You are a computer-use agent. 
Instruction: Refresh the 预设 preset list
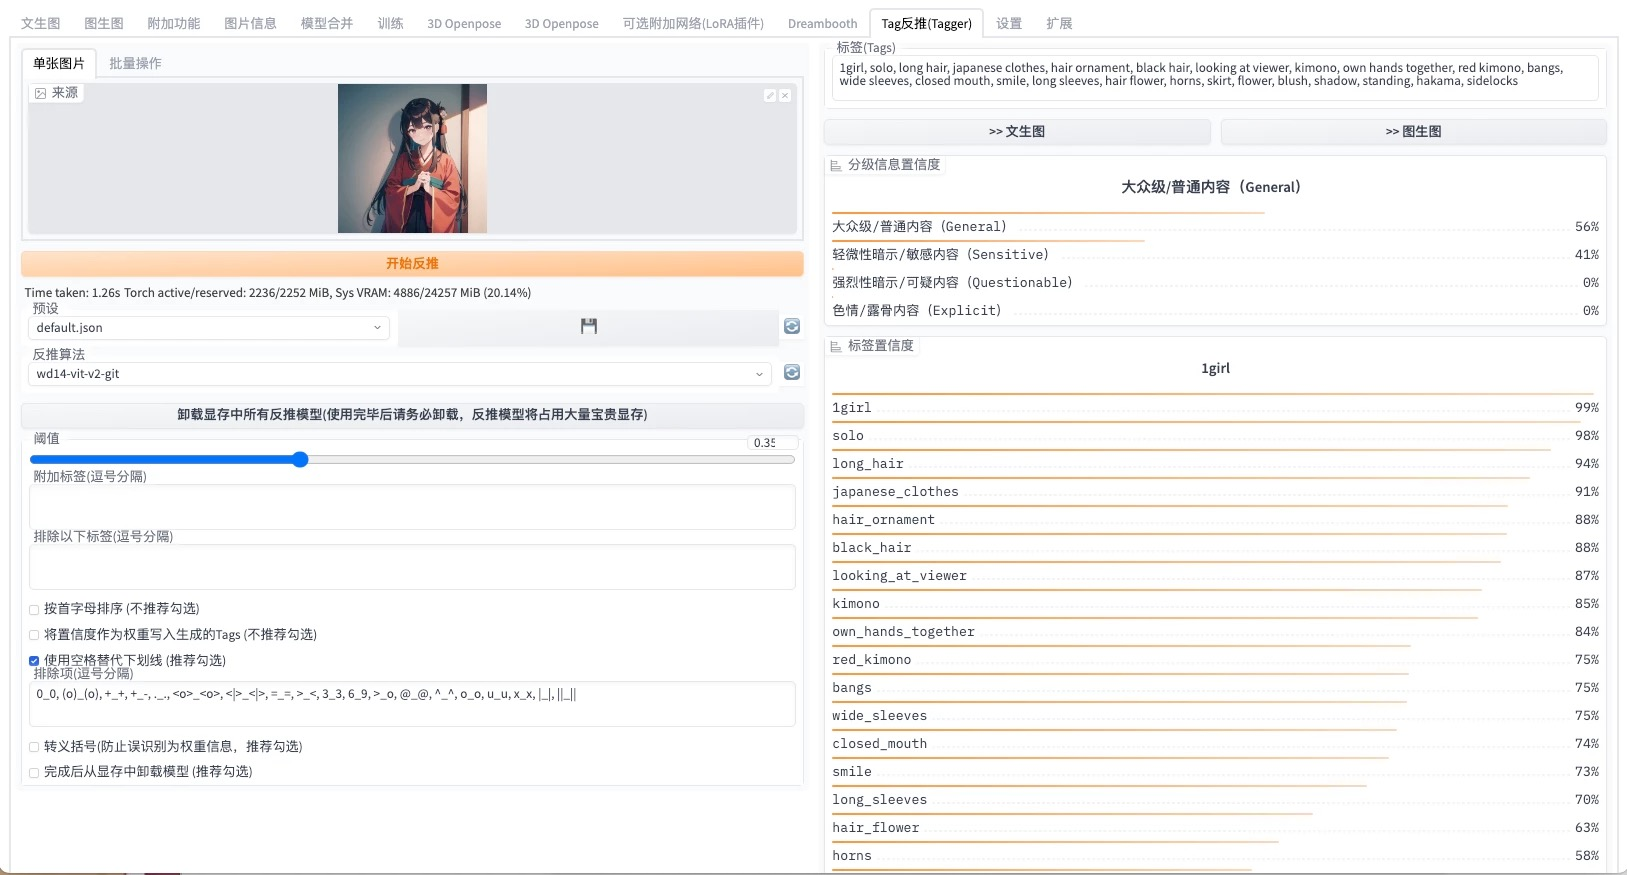(x=792, y=326)
